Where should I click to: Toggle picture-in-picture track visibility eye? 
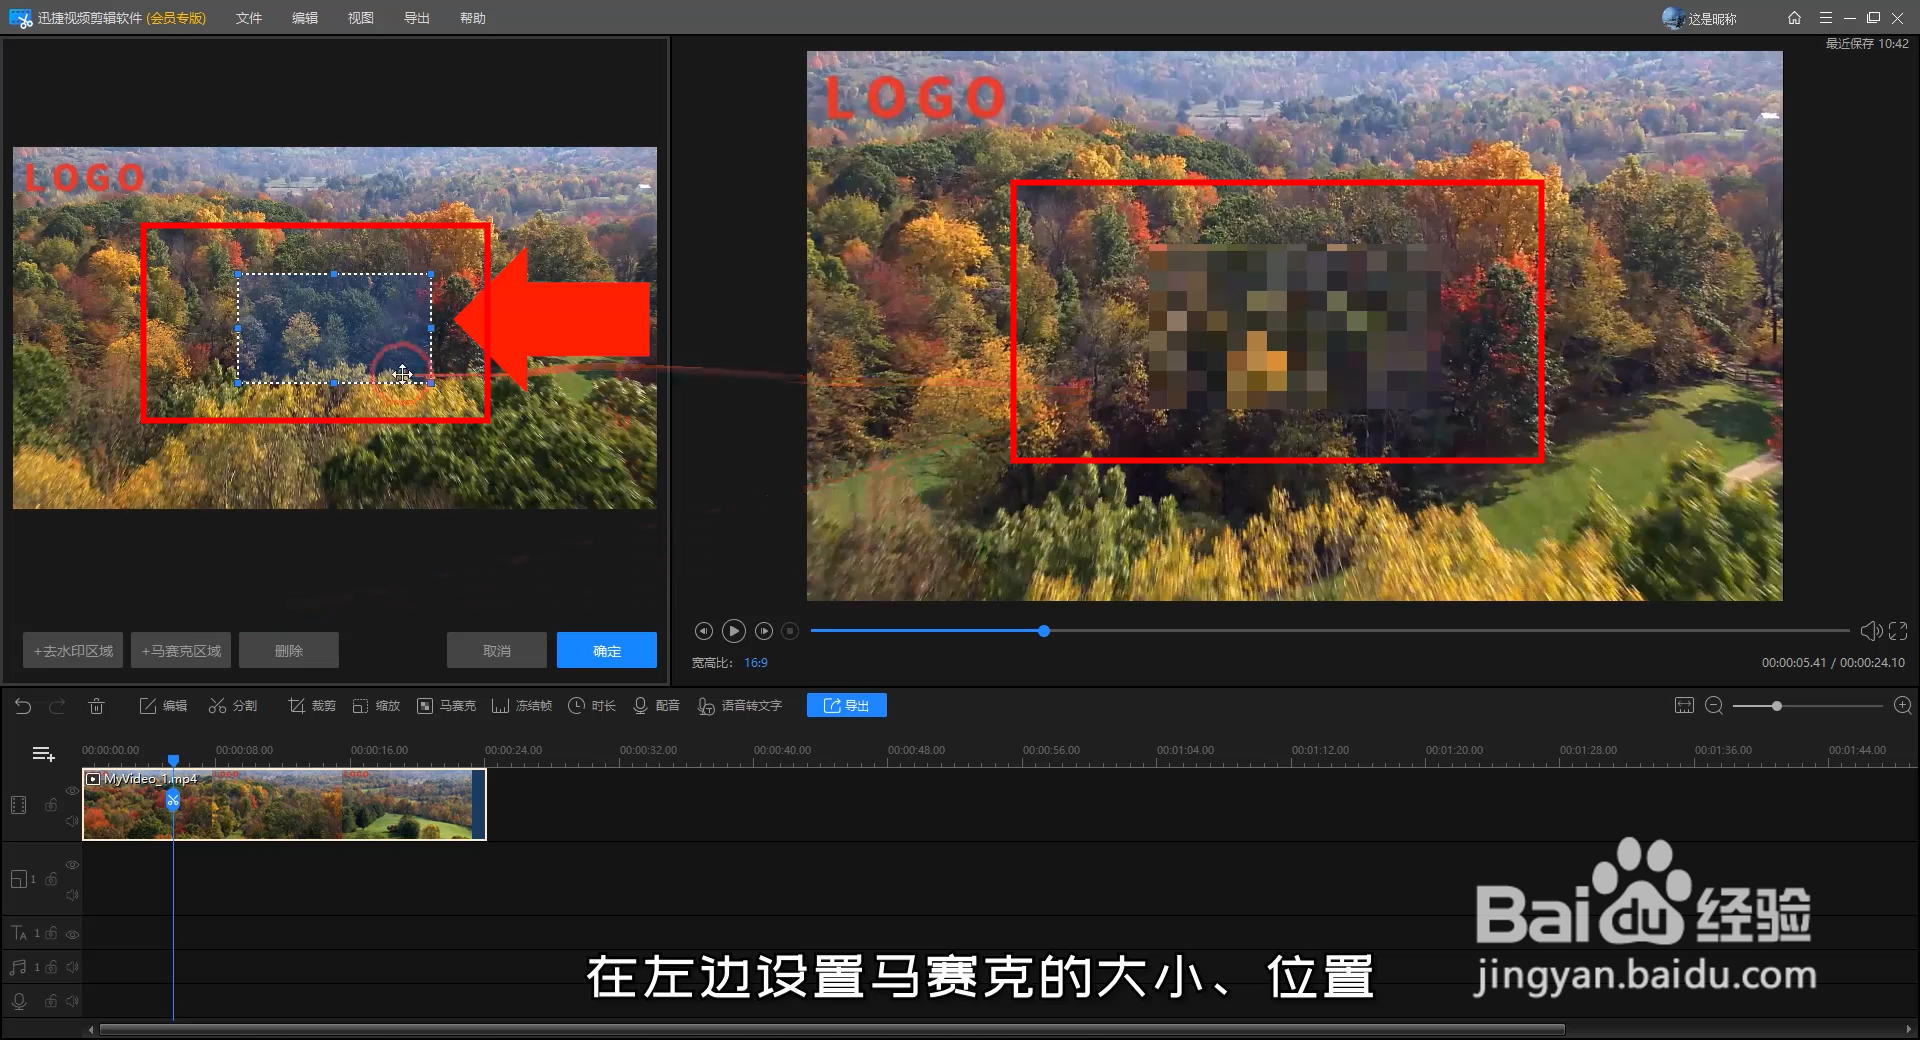[72, 864]
